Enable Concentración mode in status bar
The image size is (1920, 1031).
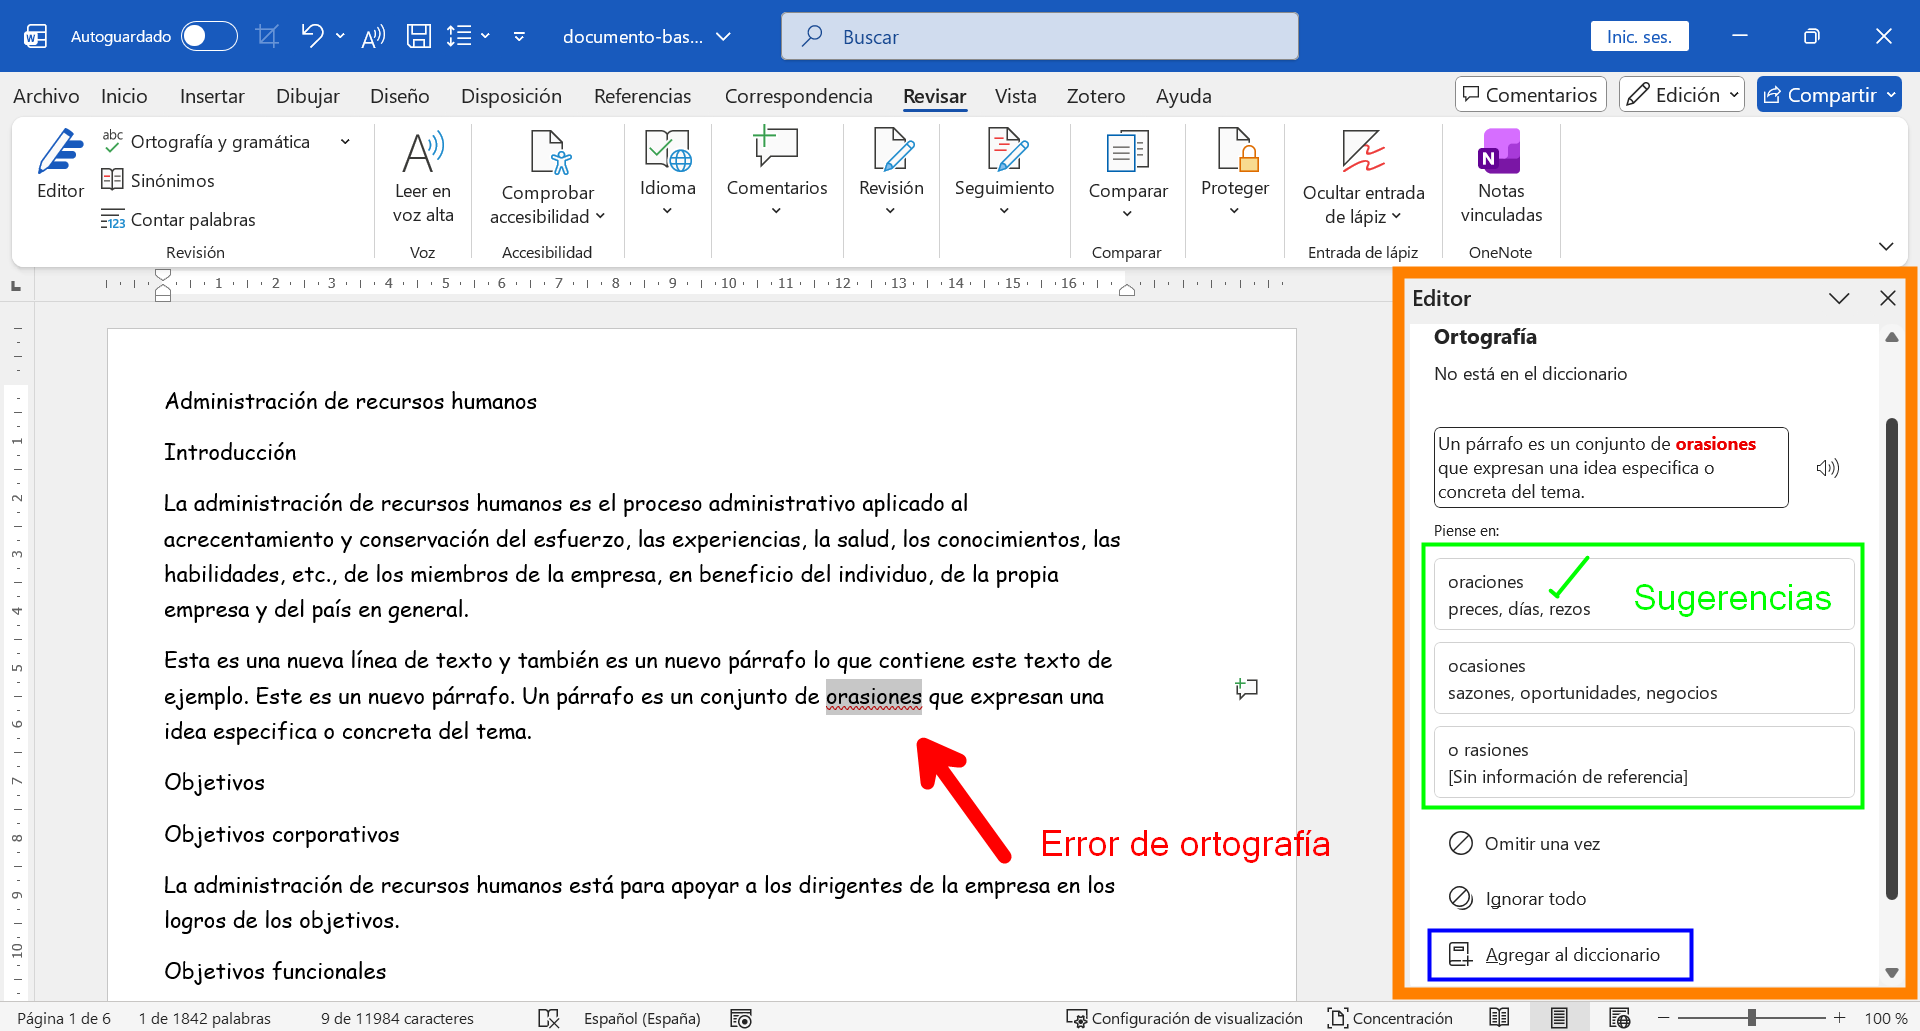pyautogui.click(x=1390, y=1018)
